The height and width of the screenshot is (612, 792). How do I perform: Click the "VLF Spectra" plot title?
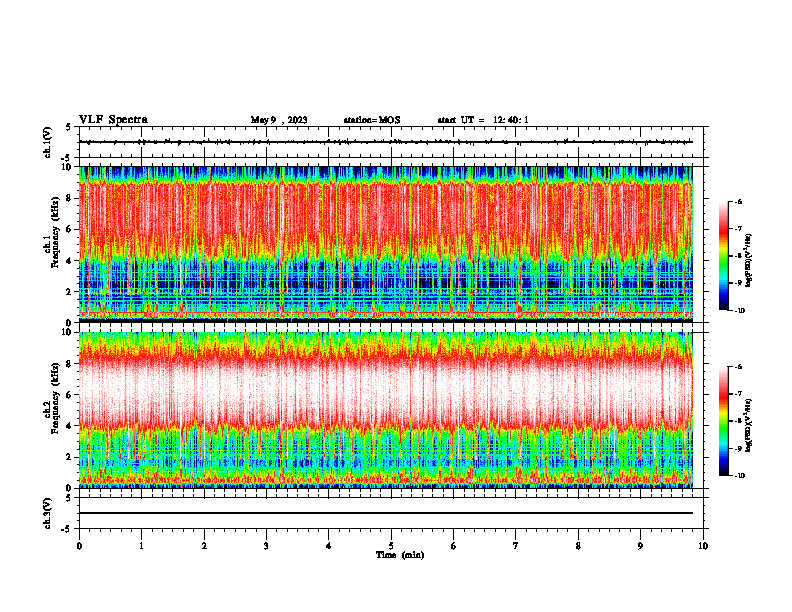coord(113,120)
